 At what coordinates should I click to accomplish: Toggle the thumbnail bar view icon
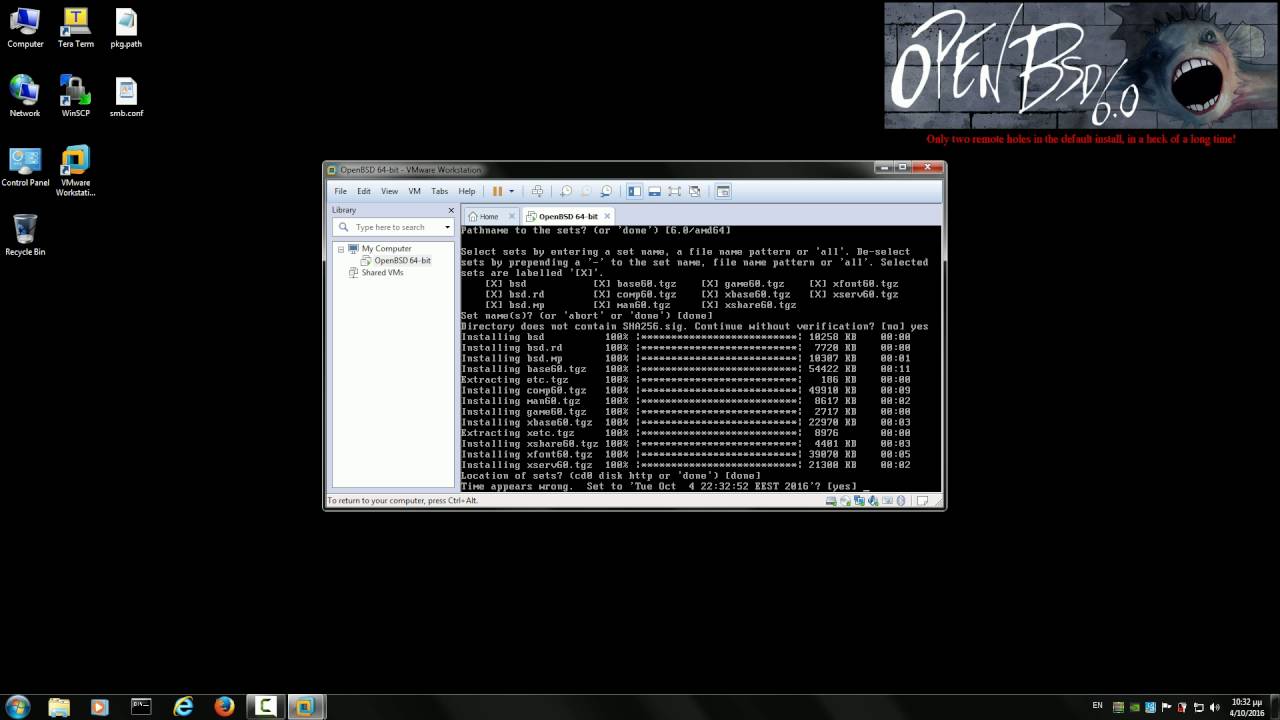click(x=654, y=191)
